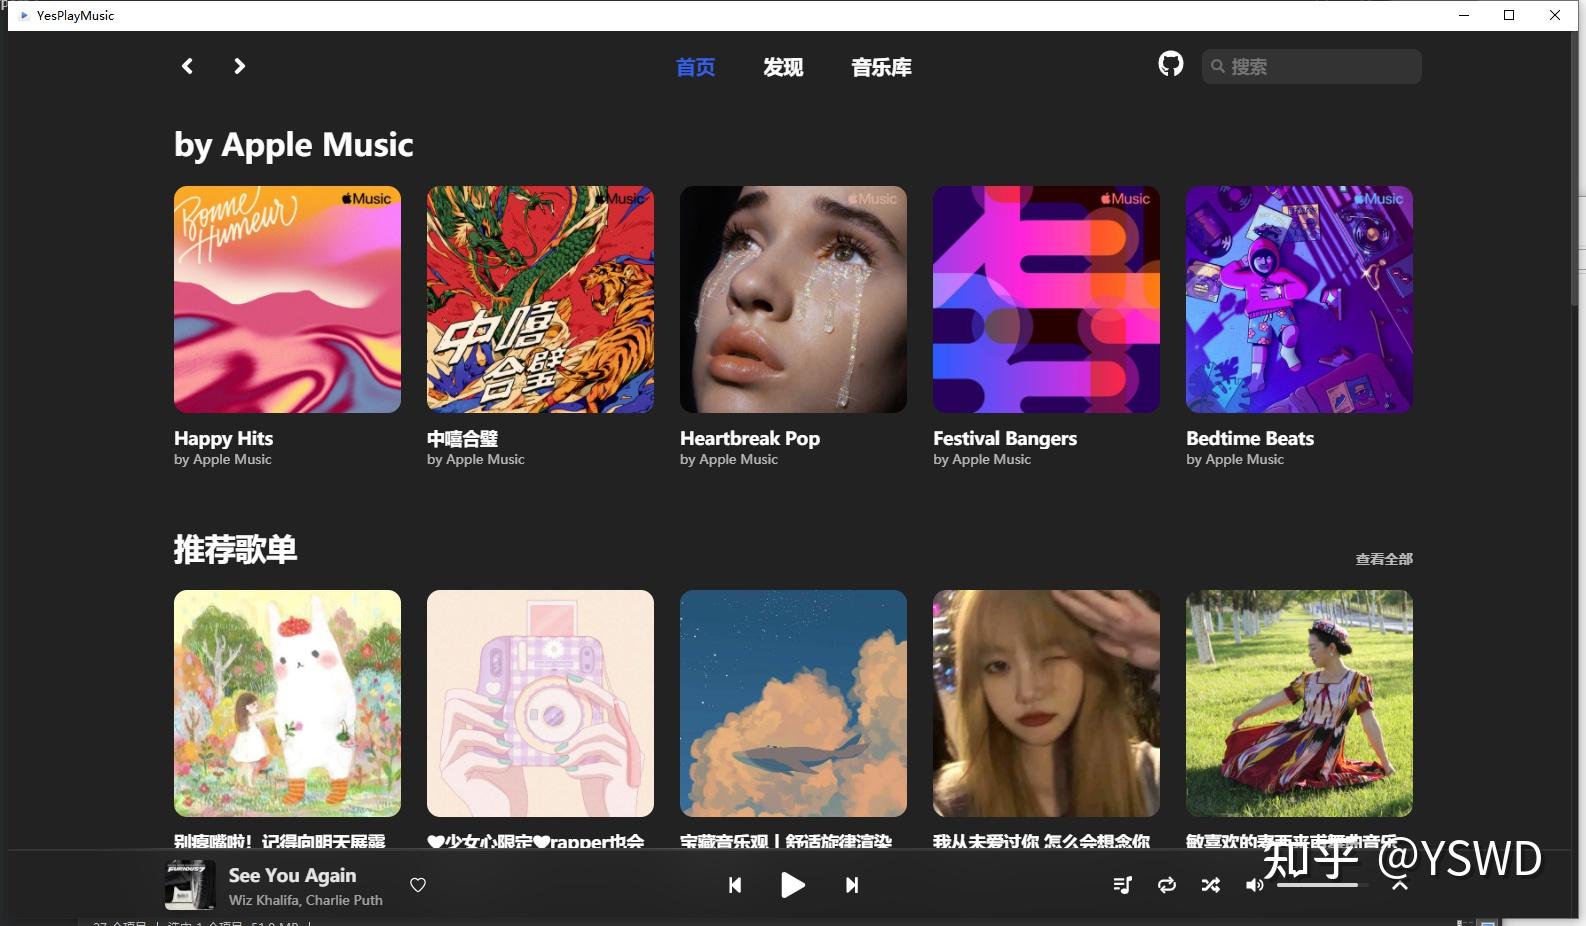Toggle repeat mode
The height and width of the screenshot is (926, 1586).
pyautogui.click(x=1167, y=885)
